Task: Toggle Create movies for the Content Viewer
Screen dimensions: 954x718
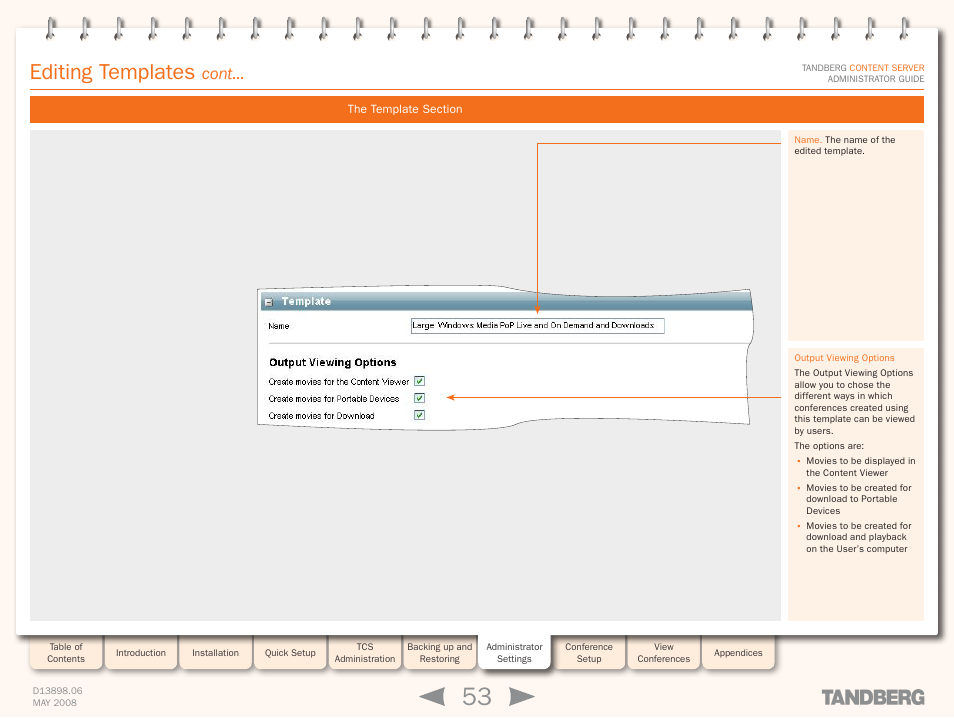Action: pos(420,382)
